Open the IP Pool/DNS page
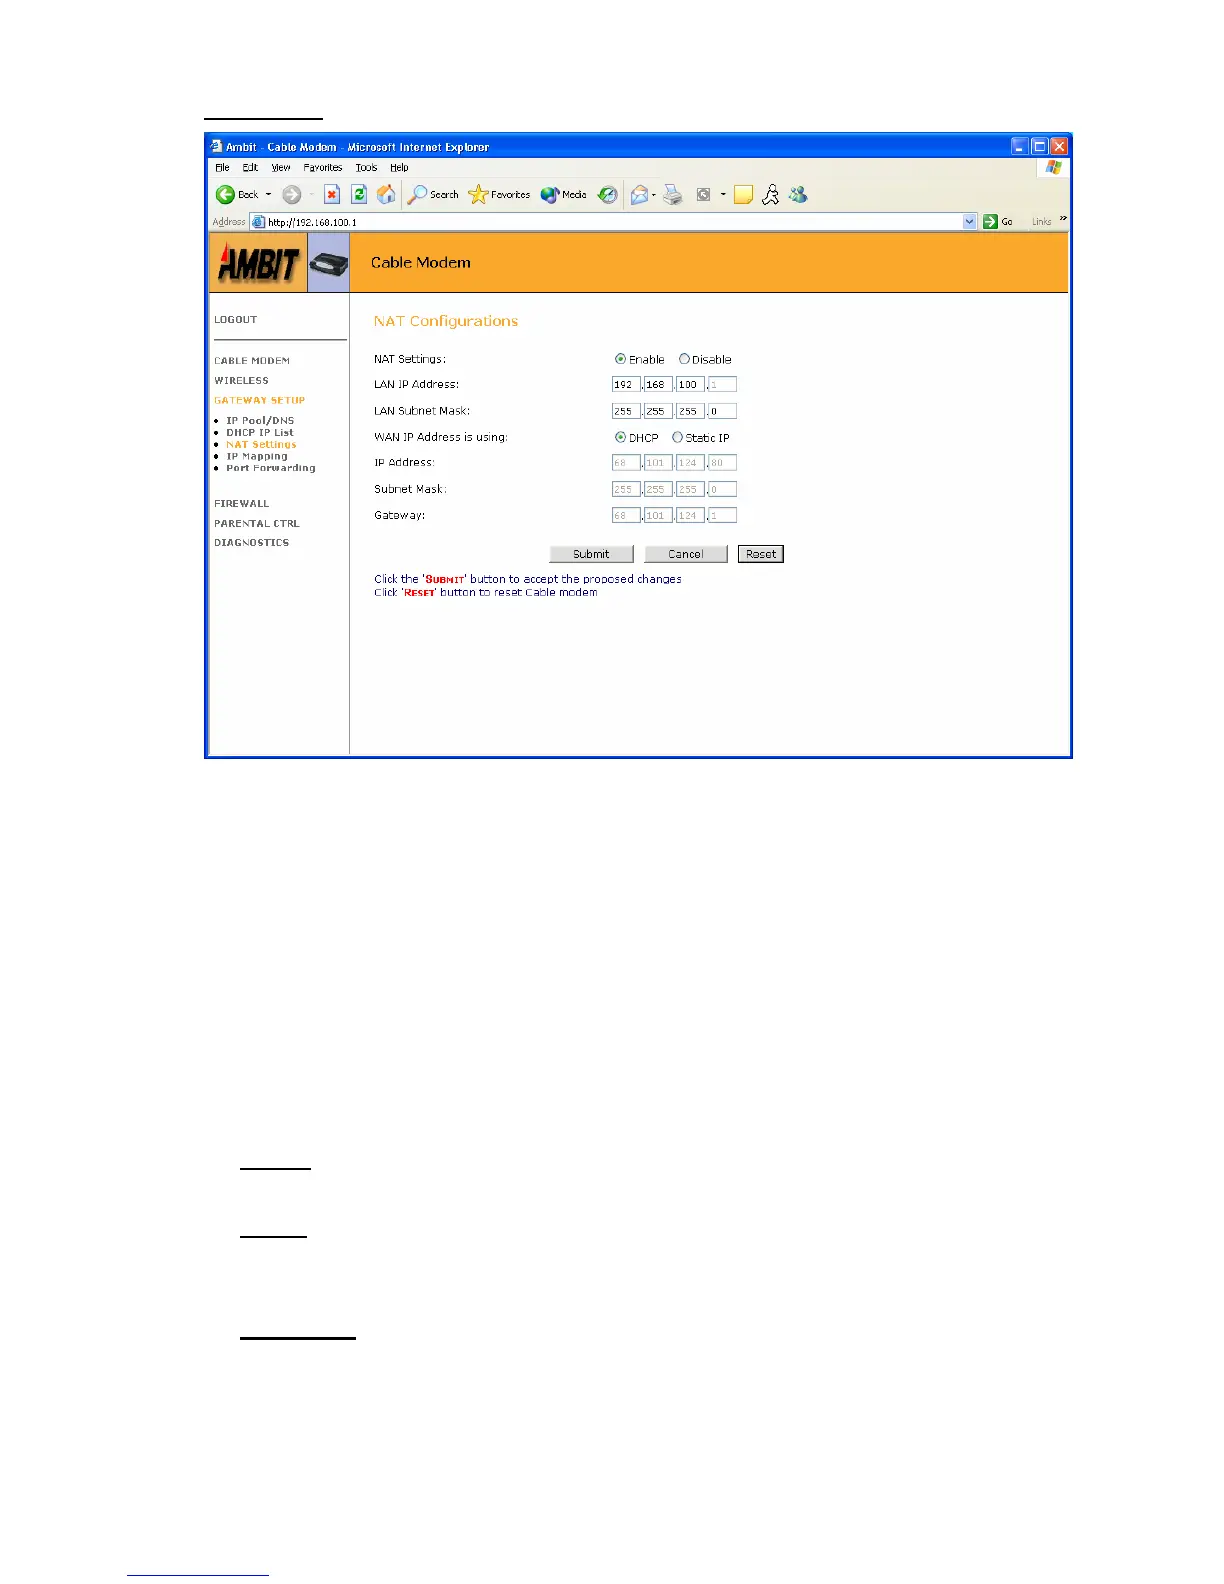This screenshot has width=1224, height=1584. (x=260, y=421)
